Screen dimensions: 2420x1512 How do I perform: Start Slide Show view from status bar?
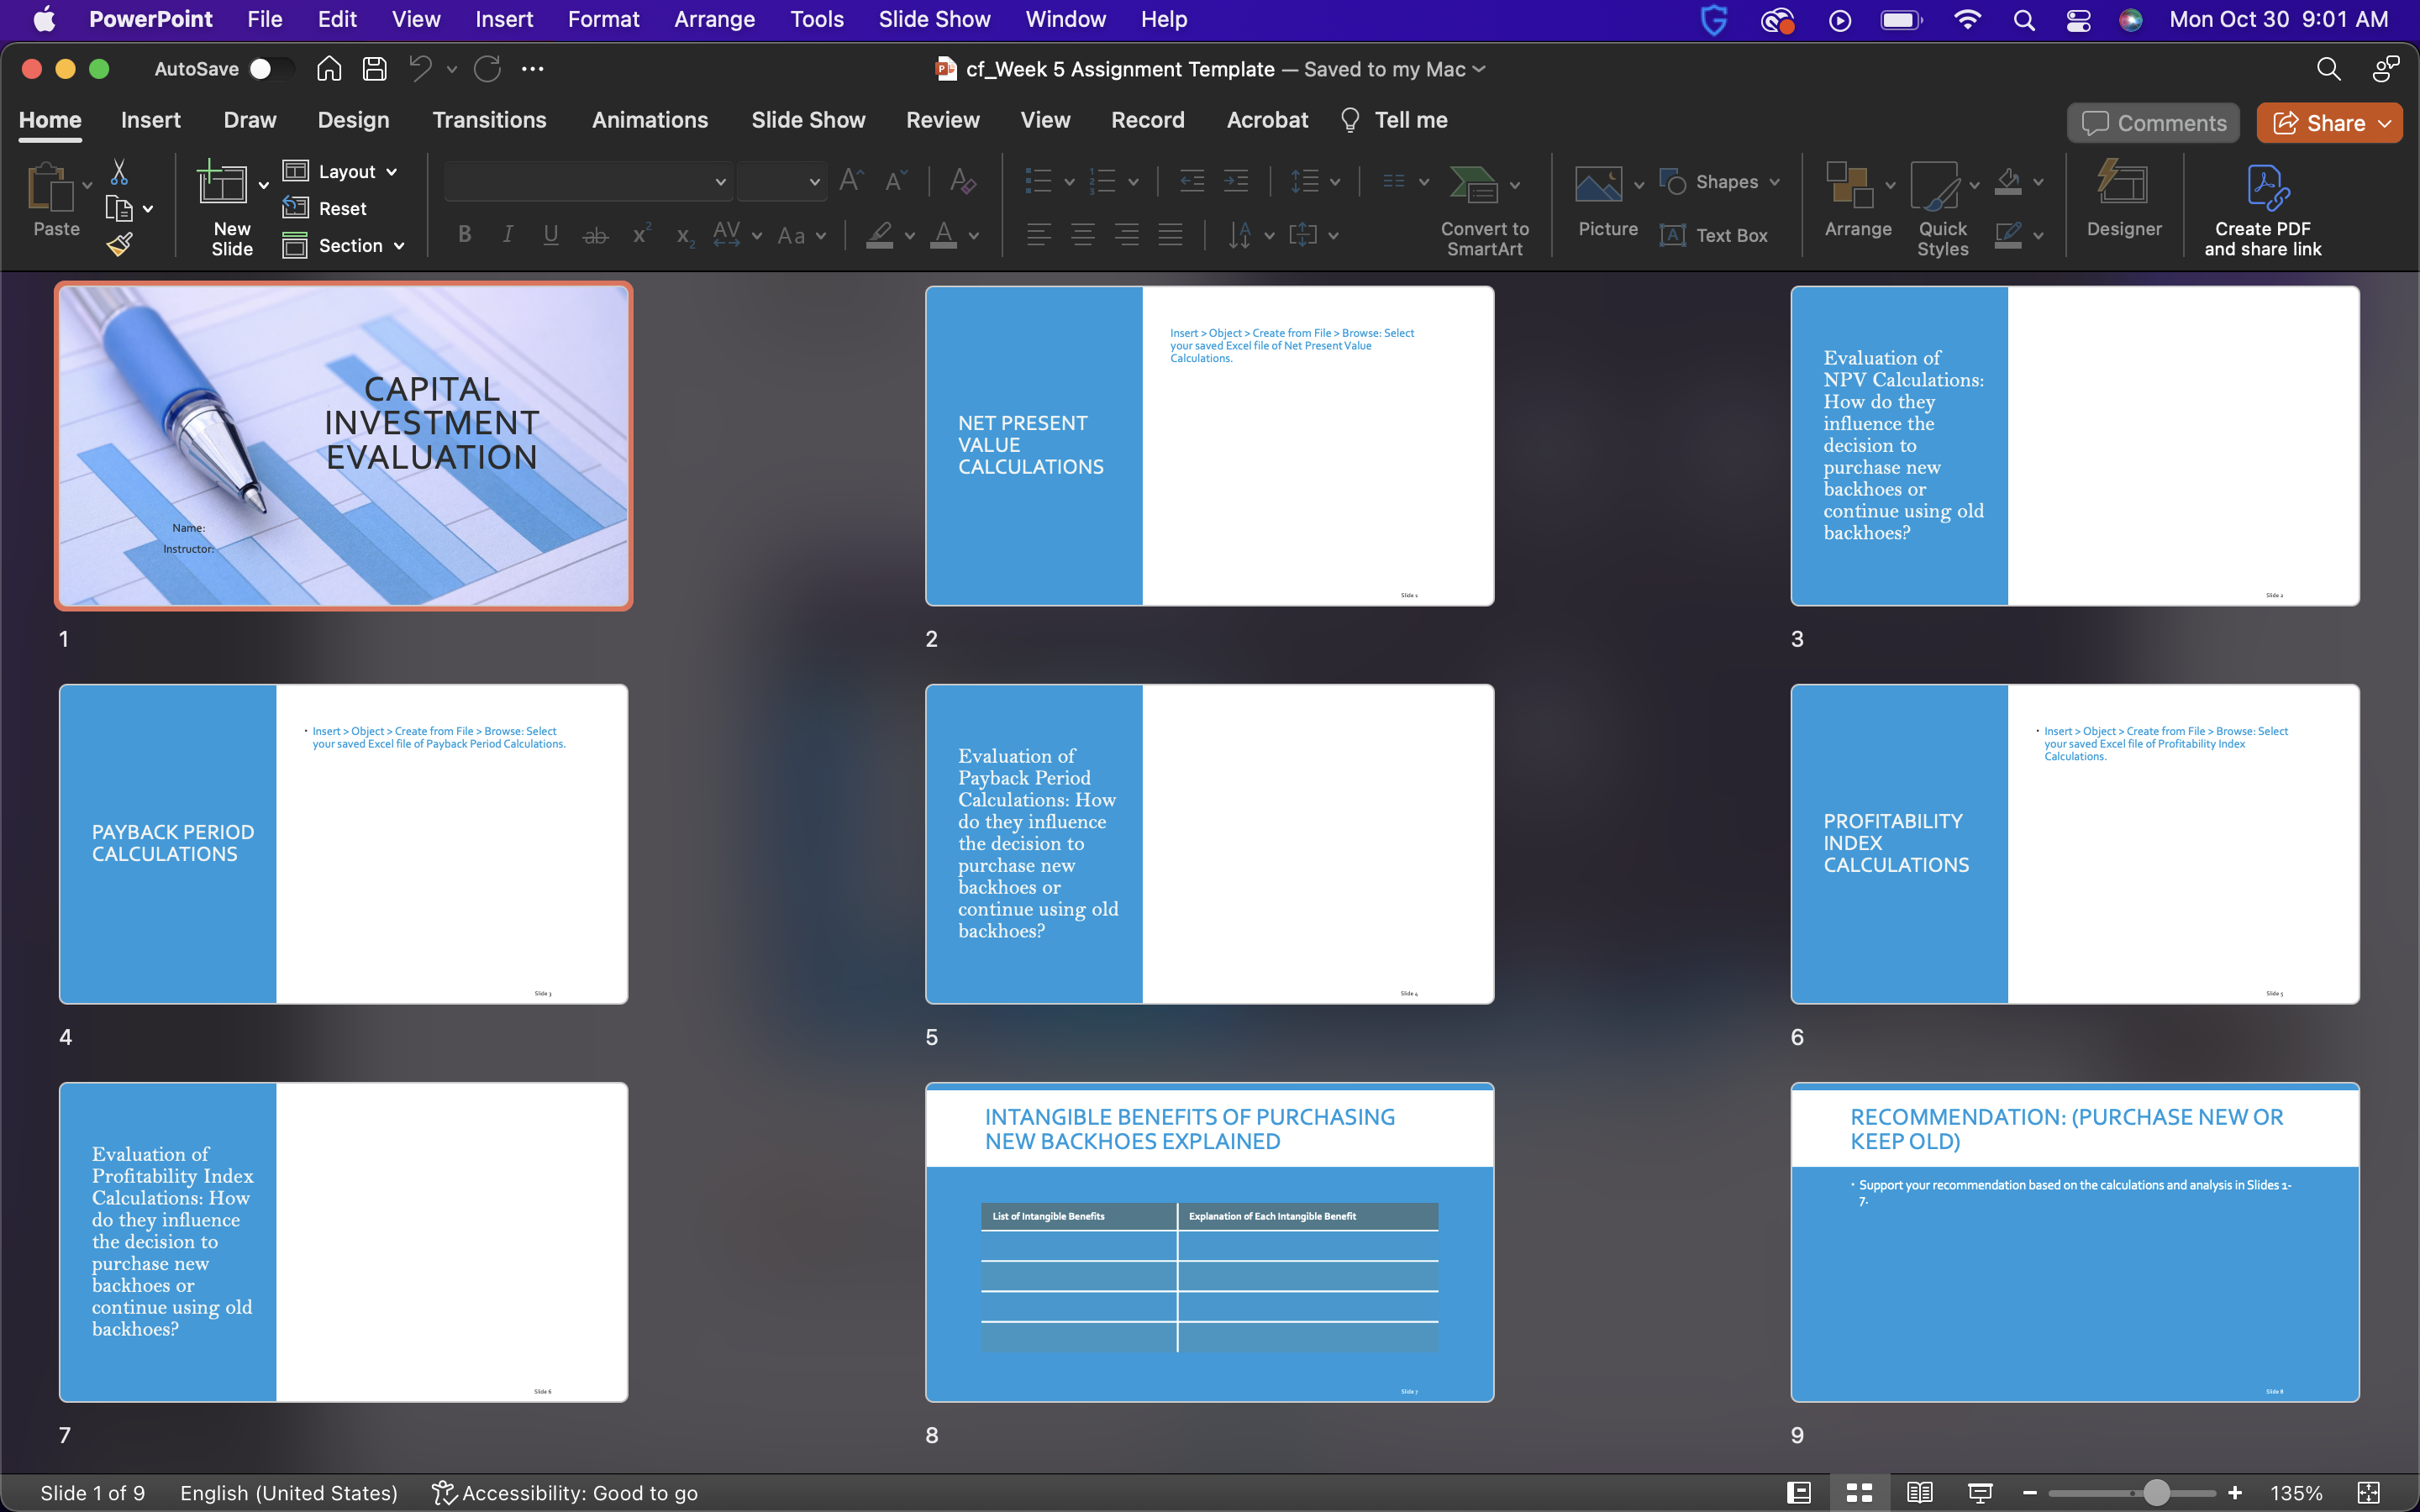1979,1492
